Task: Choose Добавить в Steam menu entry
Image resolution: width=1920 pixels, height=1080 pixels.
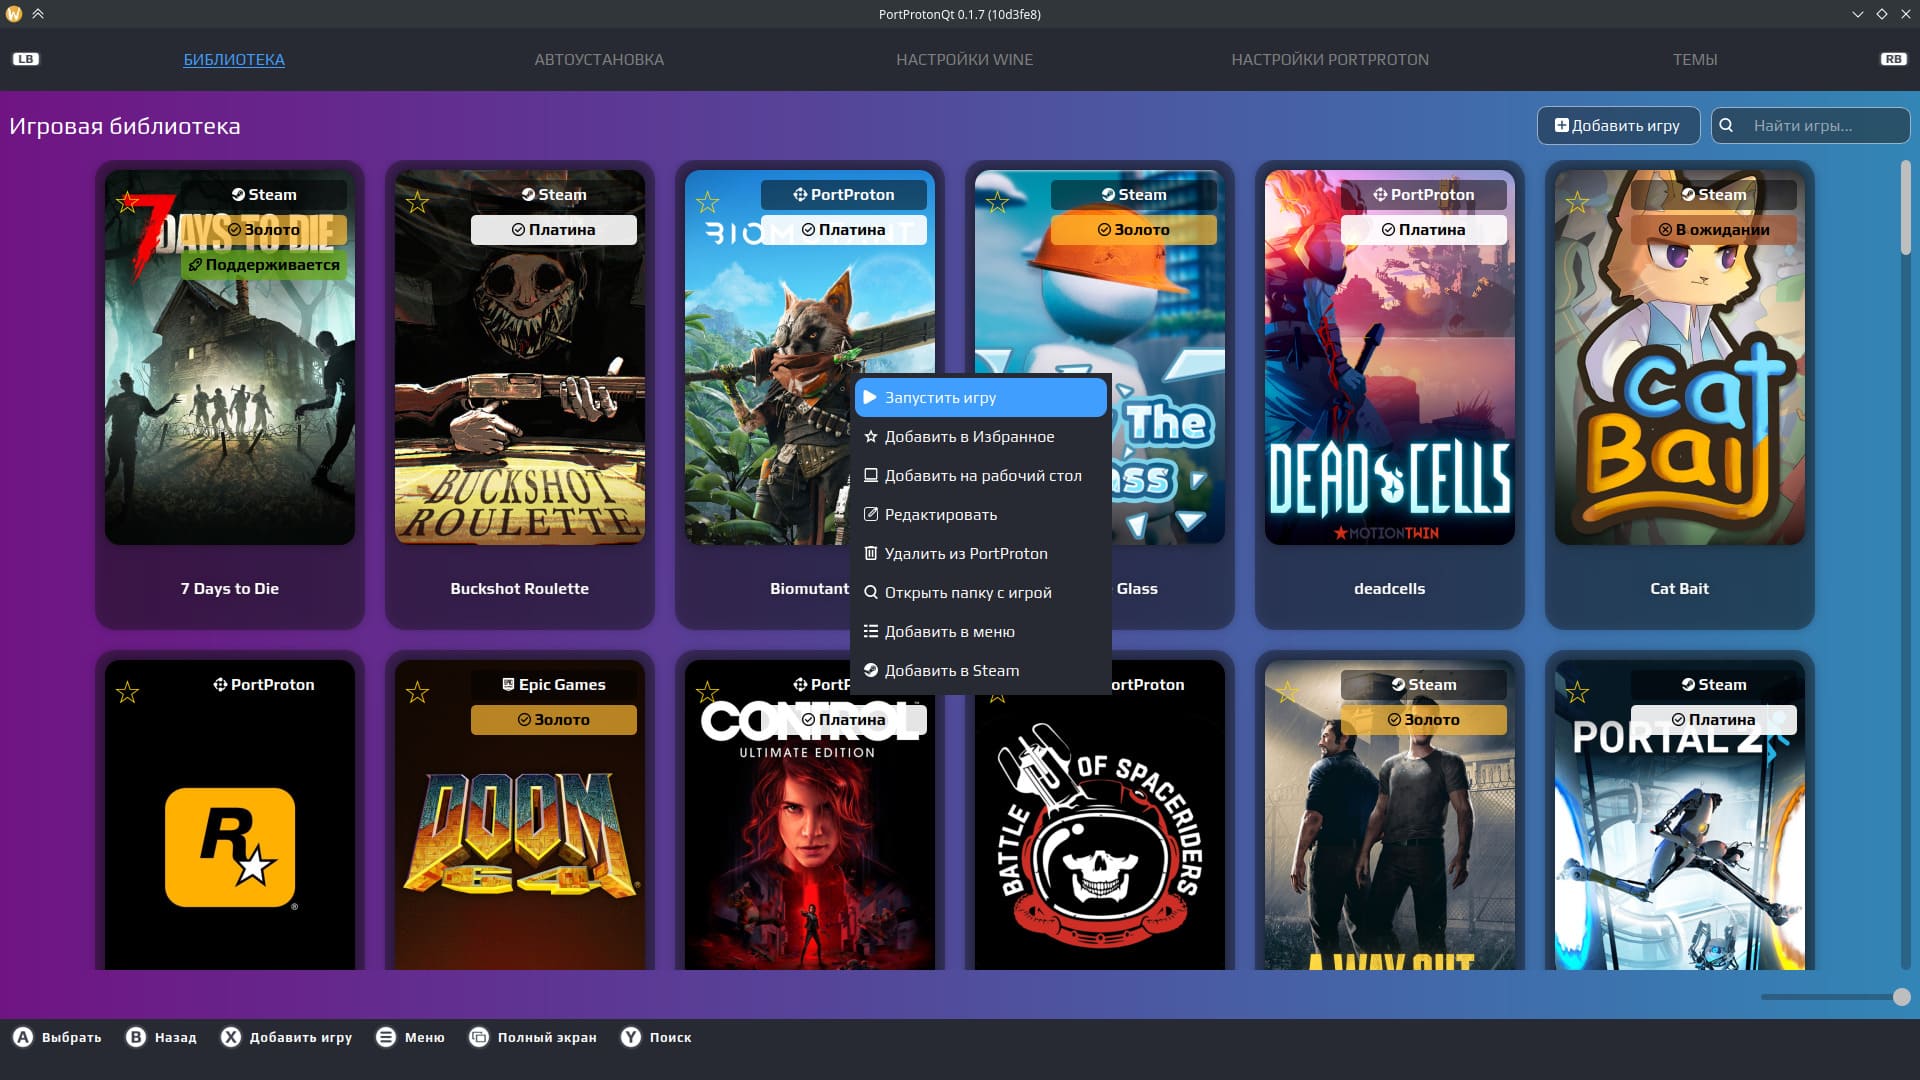Action: click(x=951, y=671)
